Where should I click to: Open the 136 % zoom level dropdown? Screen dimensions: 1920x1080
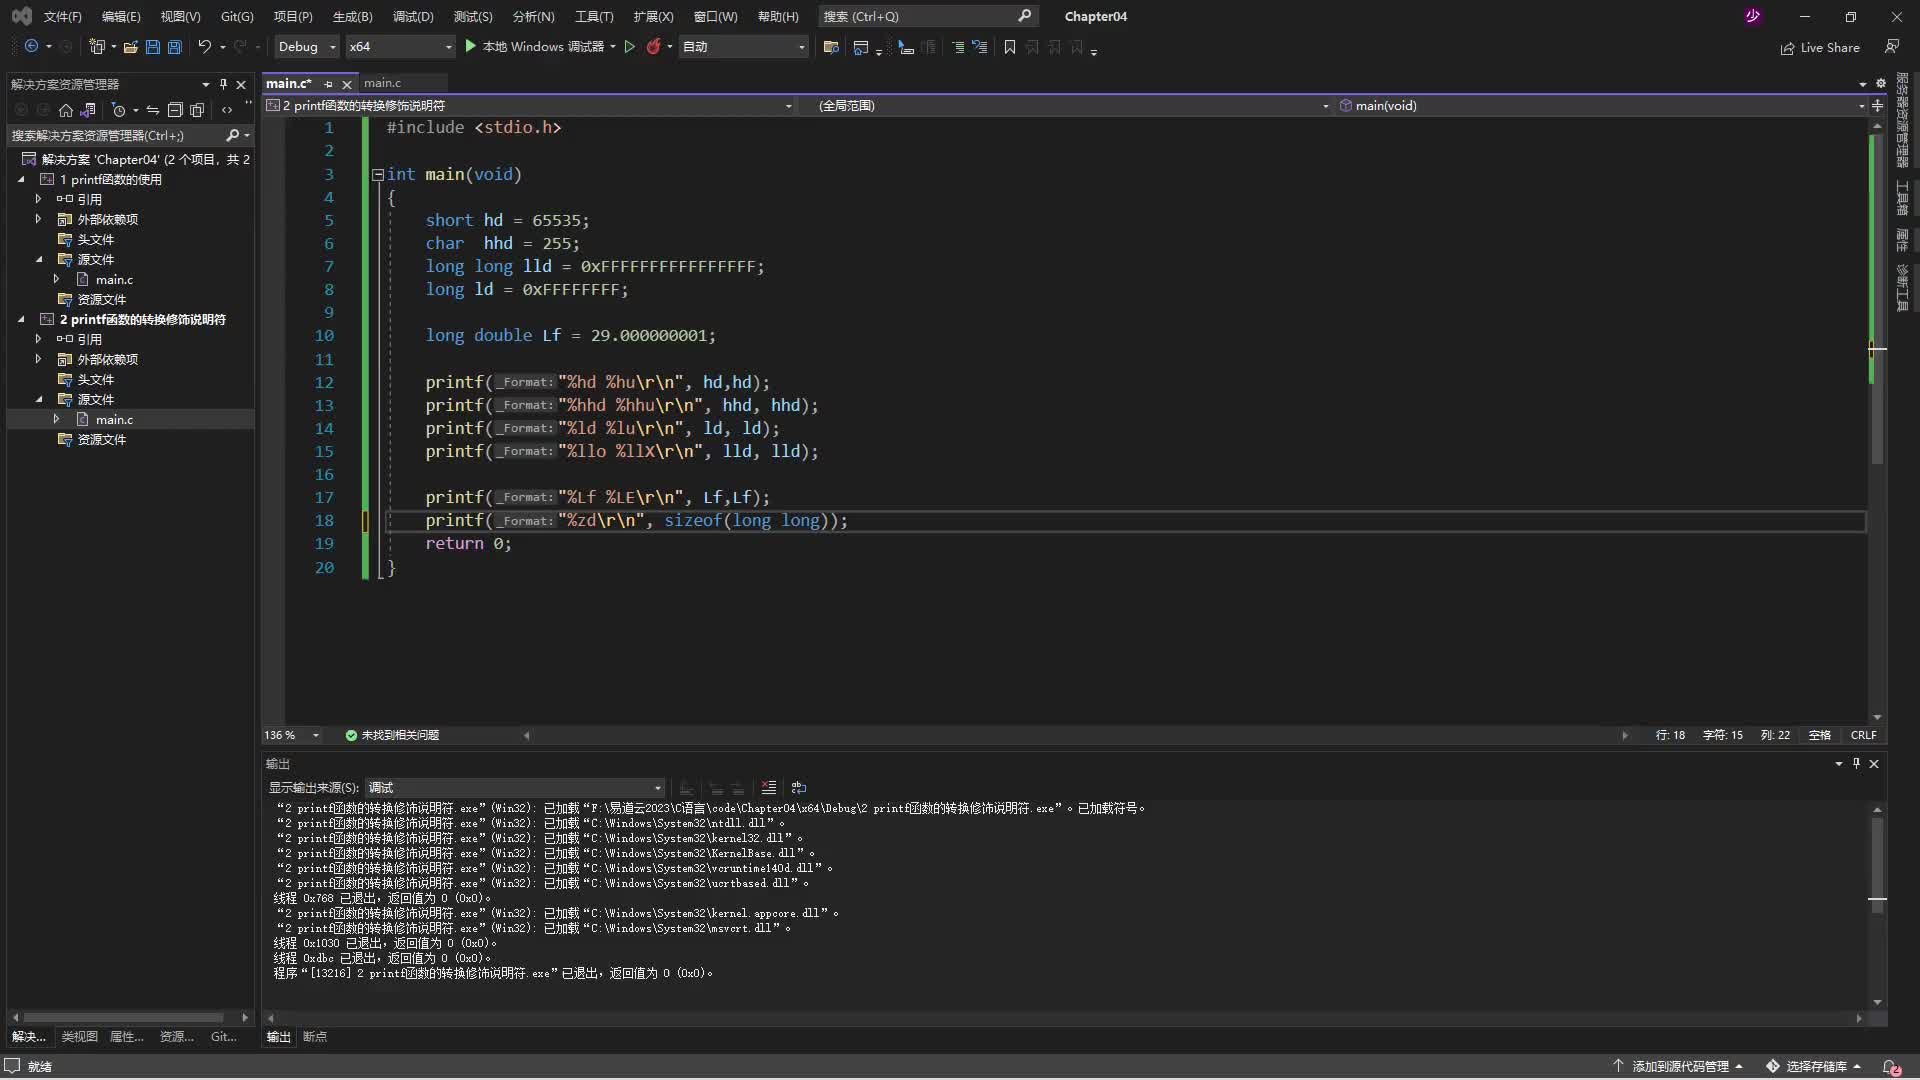291,735
